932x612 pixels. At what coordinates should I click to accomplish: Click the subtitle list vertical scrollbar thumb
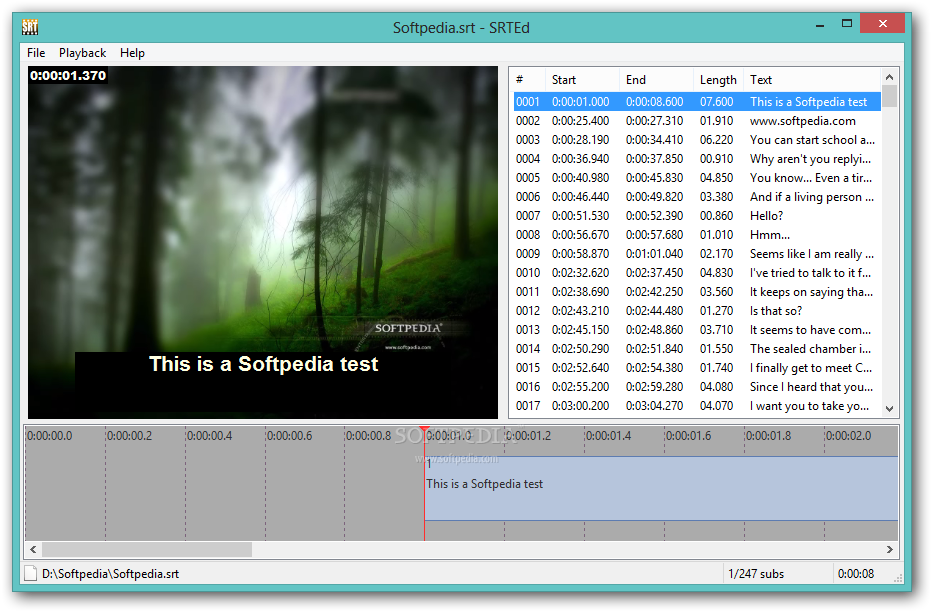(889, 96)
